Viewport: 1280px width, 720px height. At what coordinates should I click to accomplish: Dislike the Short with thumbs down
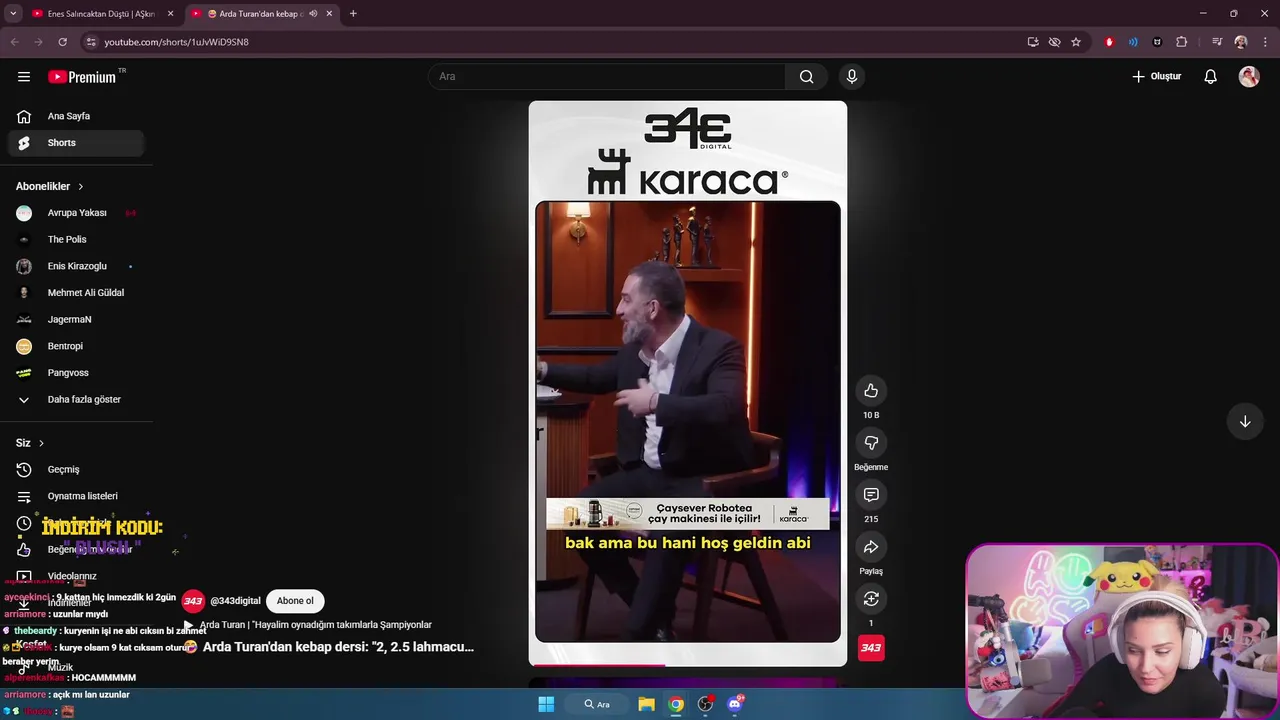click(x=871, y=443)
